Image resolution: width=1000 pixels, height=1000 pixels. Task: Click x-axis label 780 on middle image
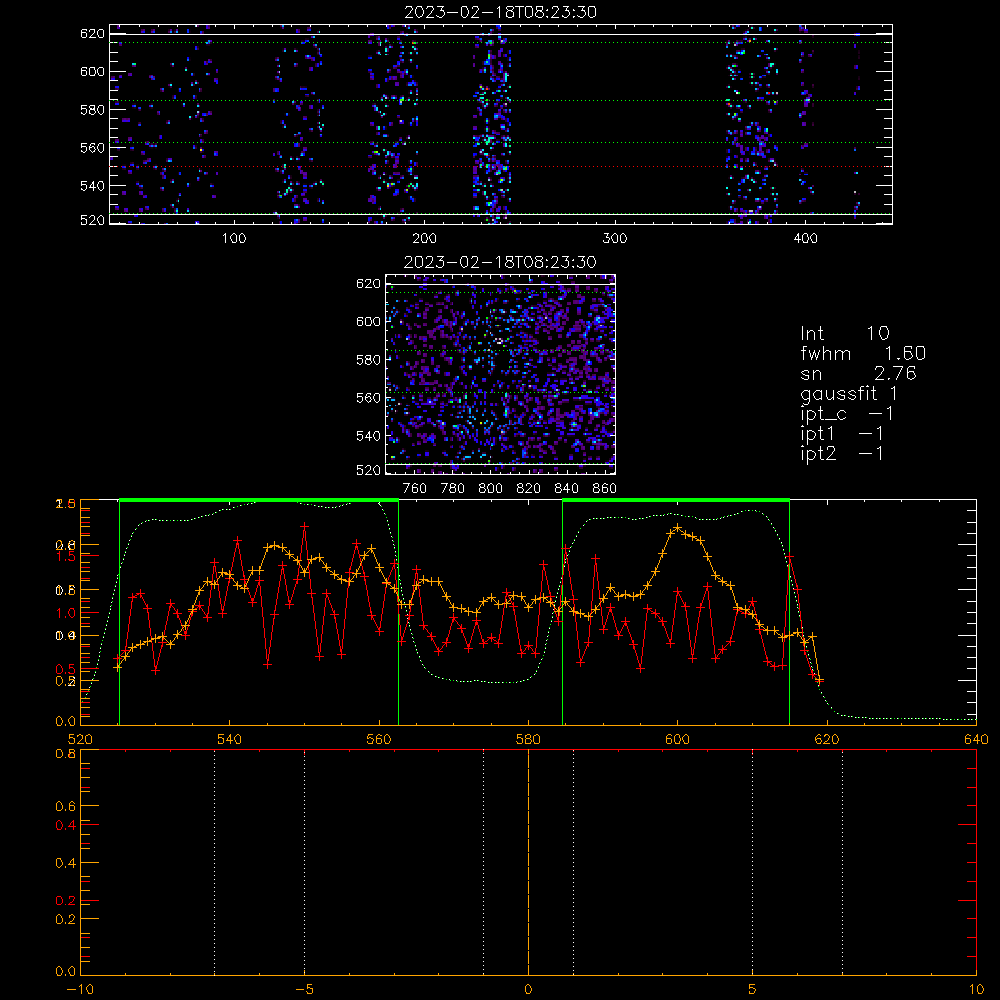coord(453,488)
